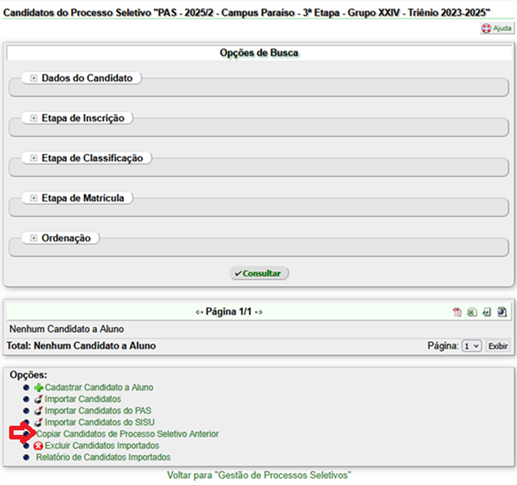Expand the Dados do Candidato section
The image size is (517, 485).
tap(33, 78)
